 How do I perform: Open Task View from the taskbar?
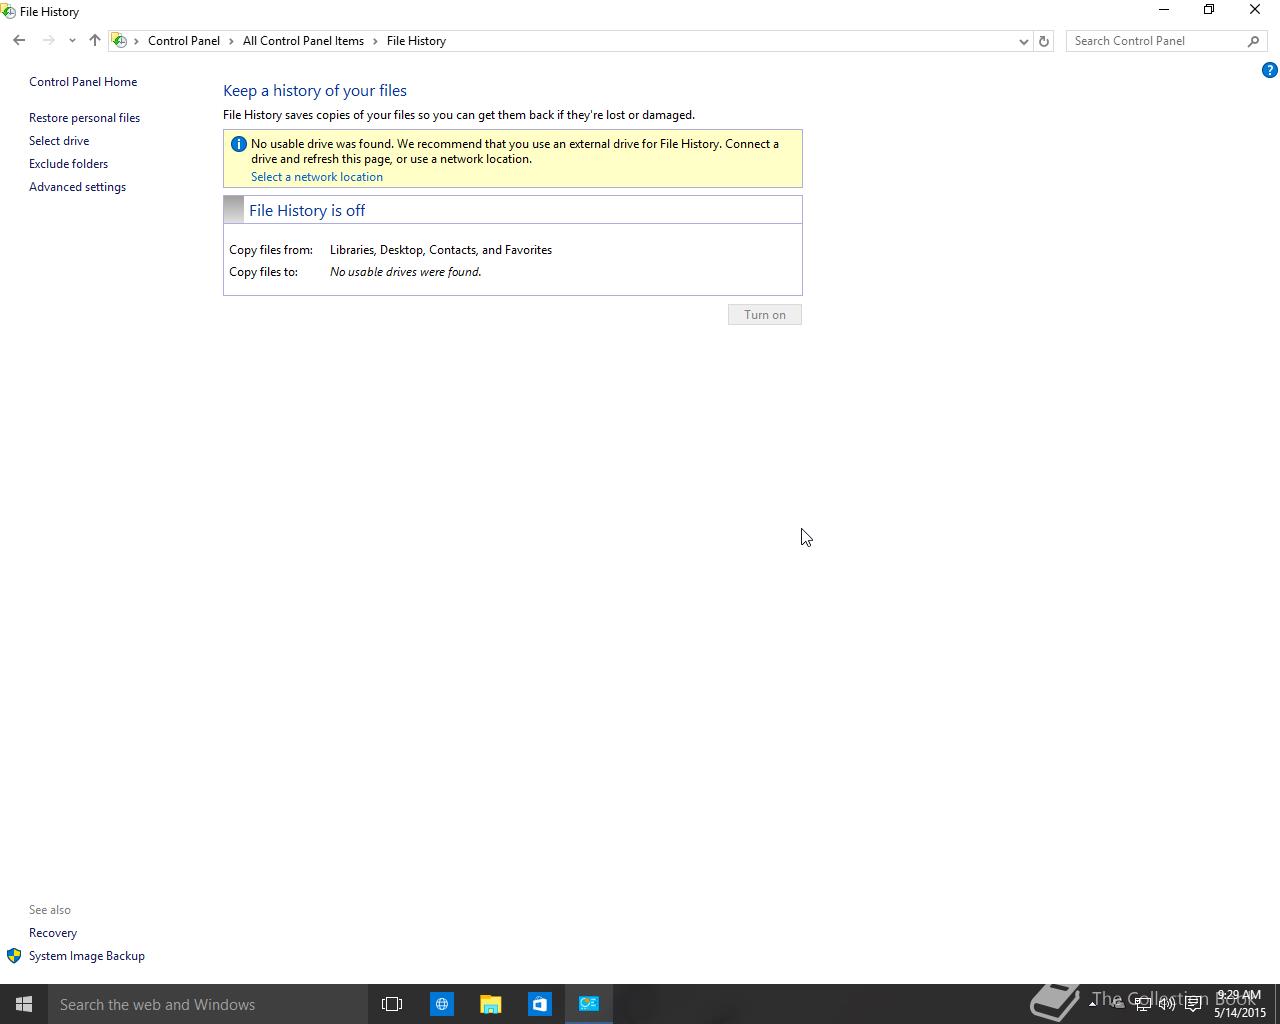tap(392, 1004)
